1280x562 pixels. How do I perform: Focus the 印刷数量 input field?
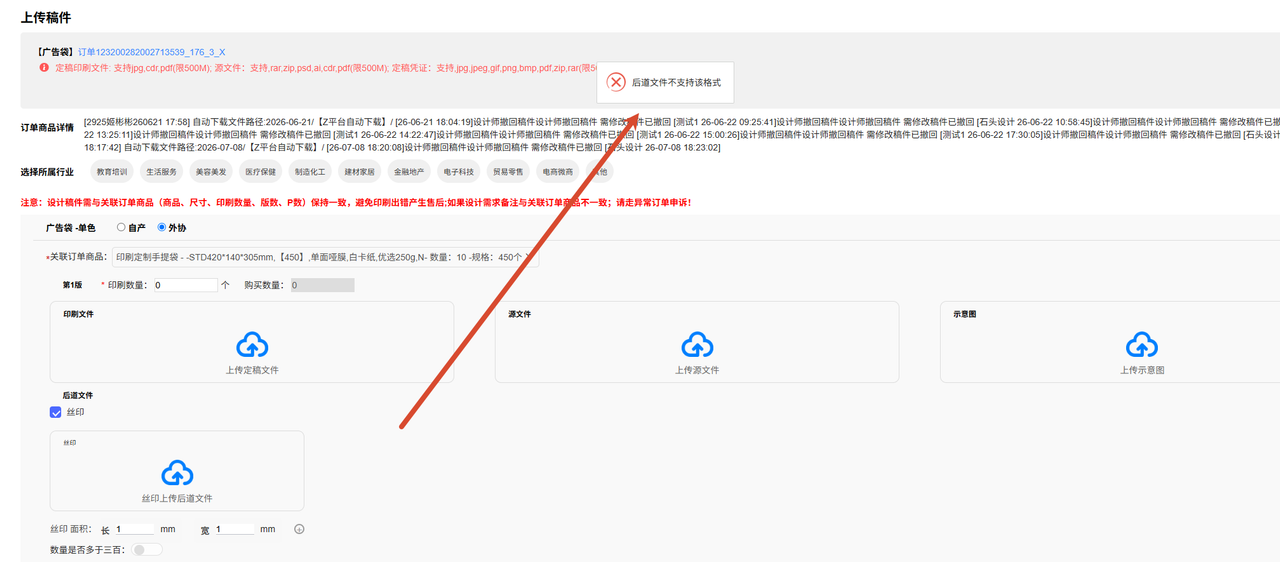pyautogui.click(x=185, y=285)
